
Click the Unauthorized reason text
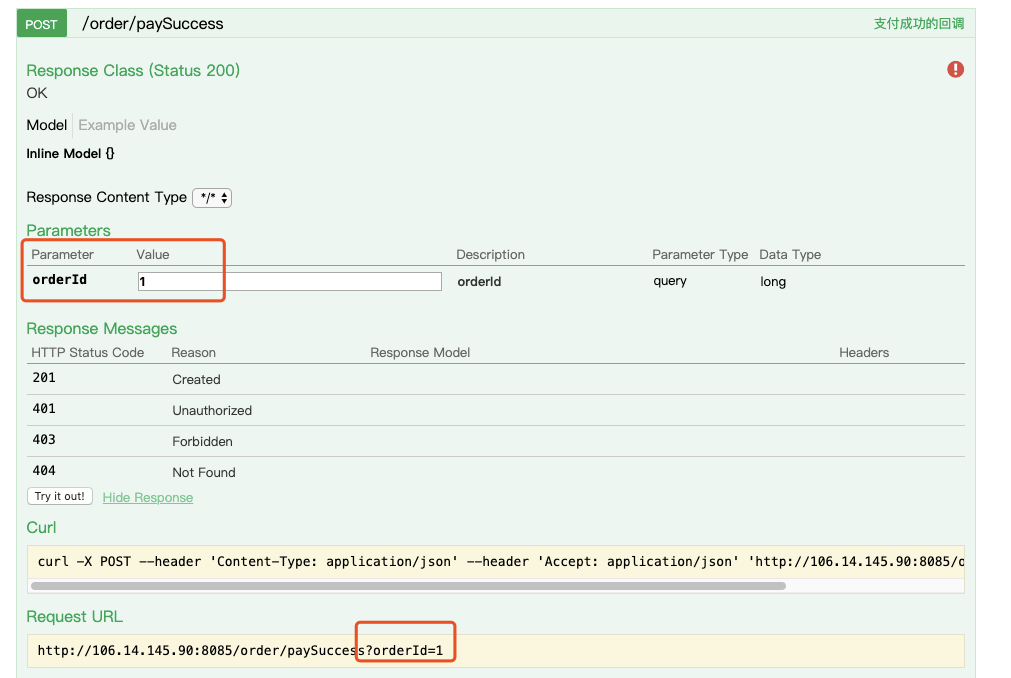[212, 411]
